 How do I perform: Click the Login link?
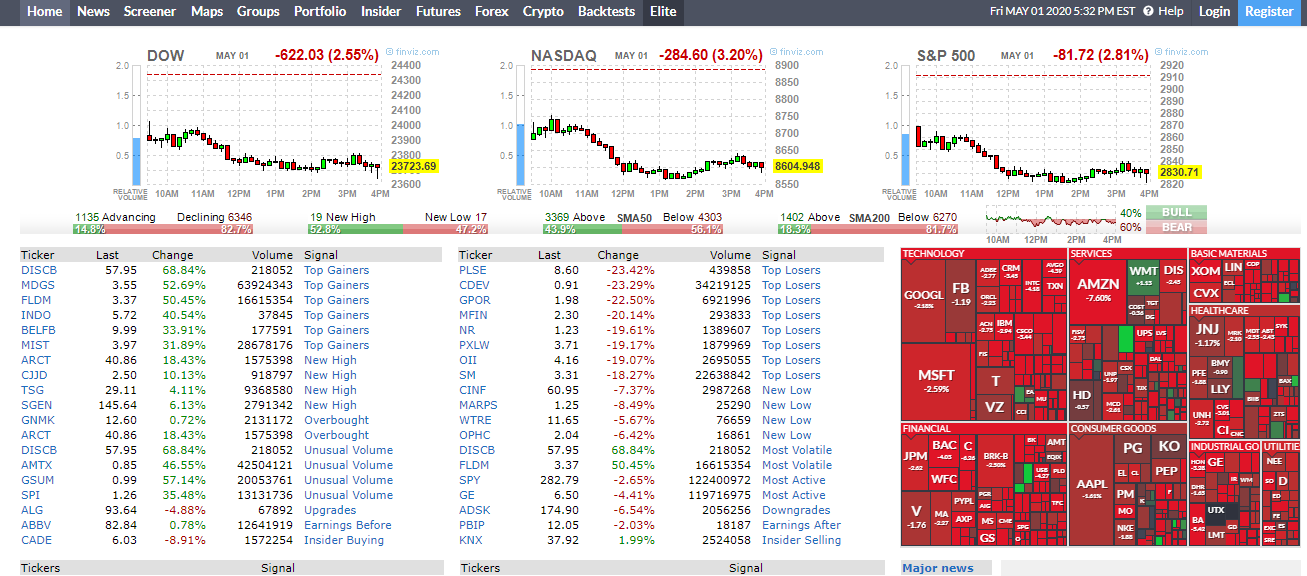coord(1214,12)
